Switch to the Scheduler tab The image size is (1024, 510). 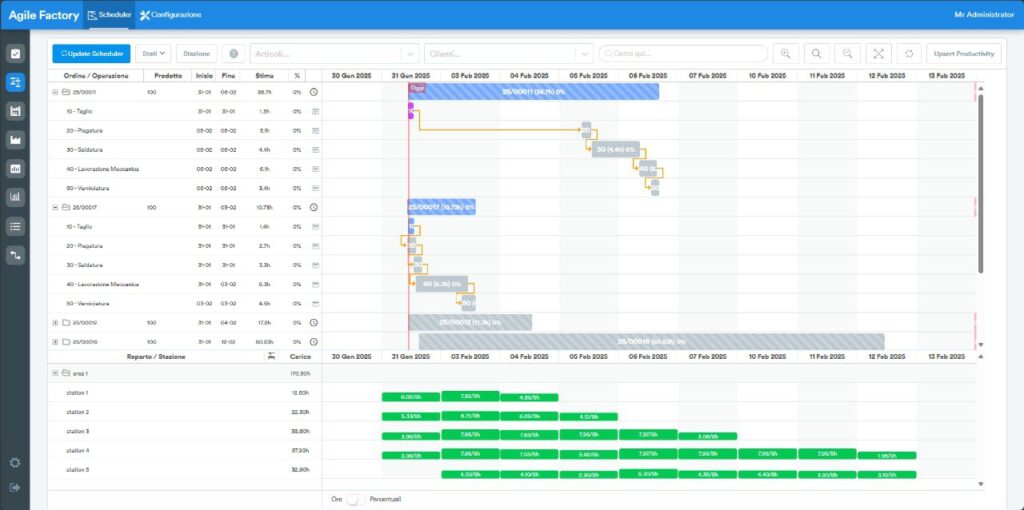(110, 15)
